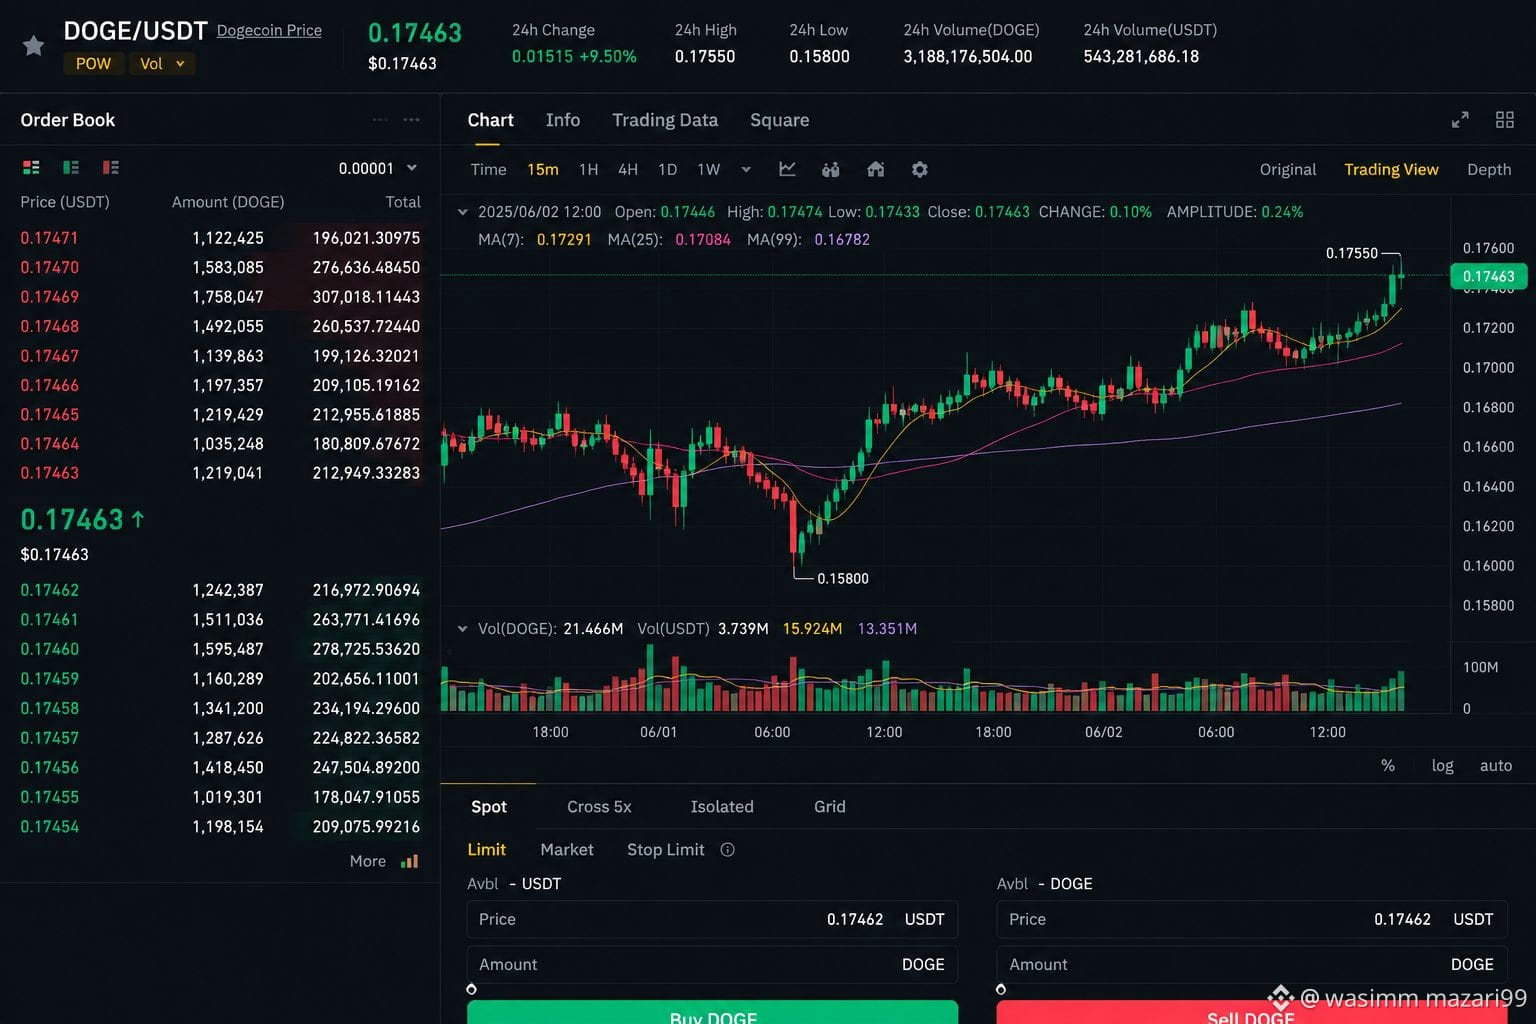Click the Sell DOGE button
Image resolution: width=1536 pixels, height=1024 pixels.
tap(1251, 1012)
